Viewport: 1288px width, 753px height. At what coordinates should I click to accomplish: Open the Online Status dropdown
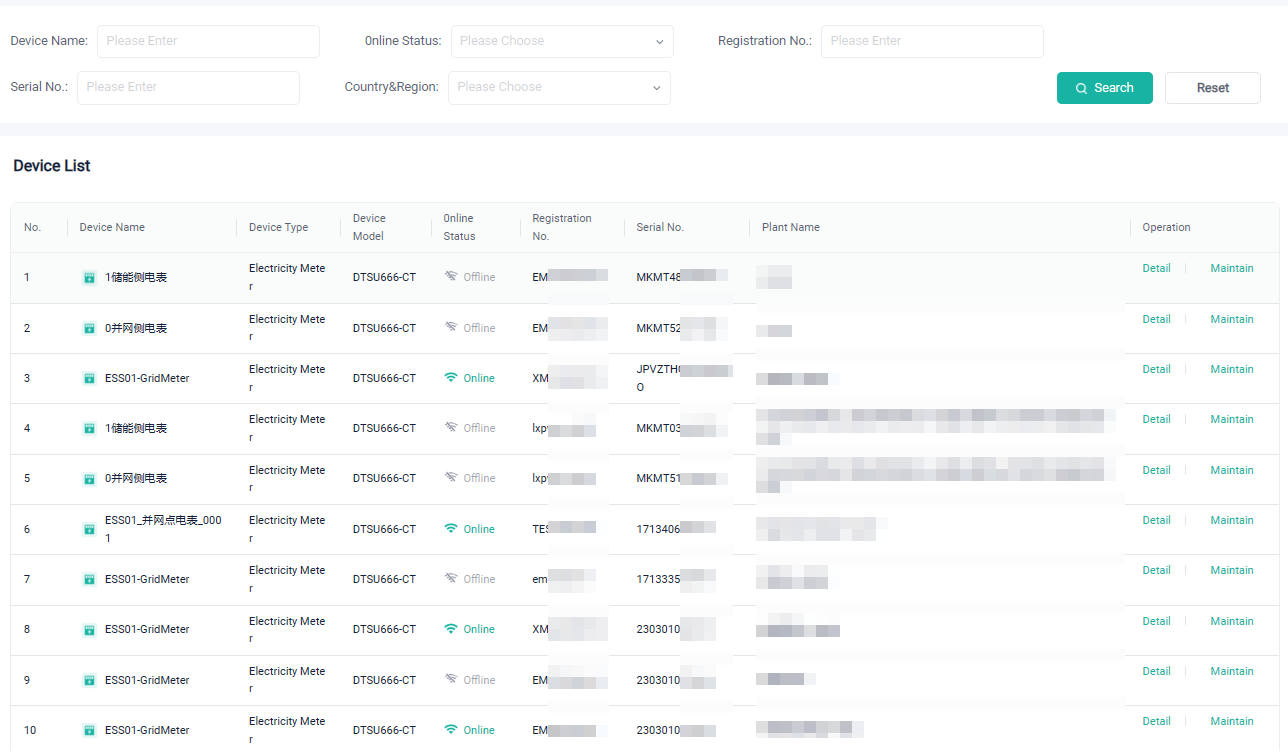(x=562, y=41)
